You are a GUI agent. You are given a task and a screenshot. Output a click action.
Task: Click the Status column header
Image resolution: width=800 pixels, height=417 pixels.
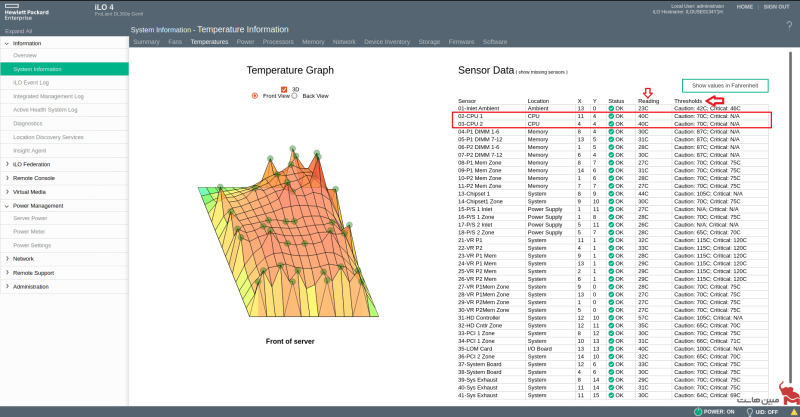tap(616, 101)
